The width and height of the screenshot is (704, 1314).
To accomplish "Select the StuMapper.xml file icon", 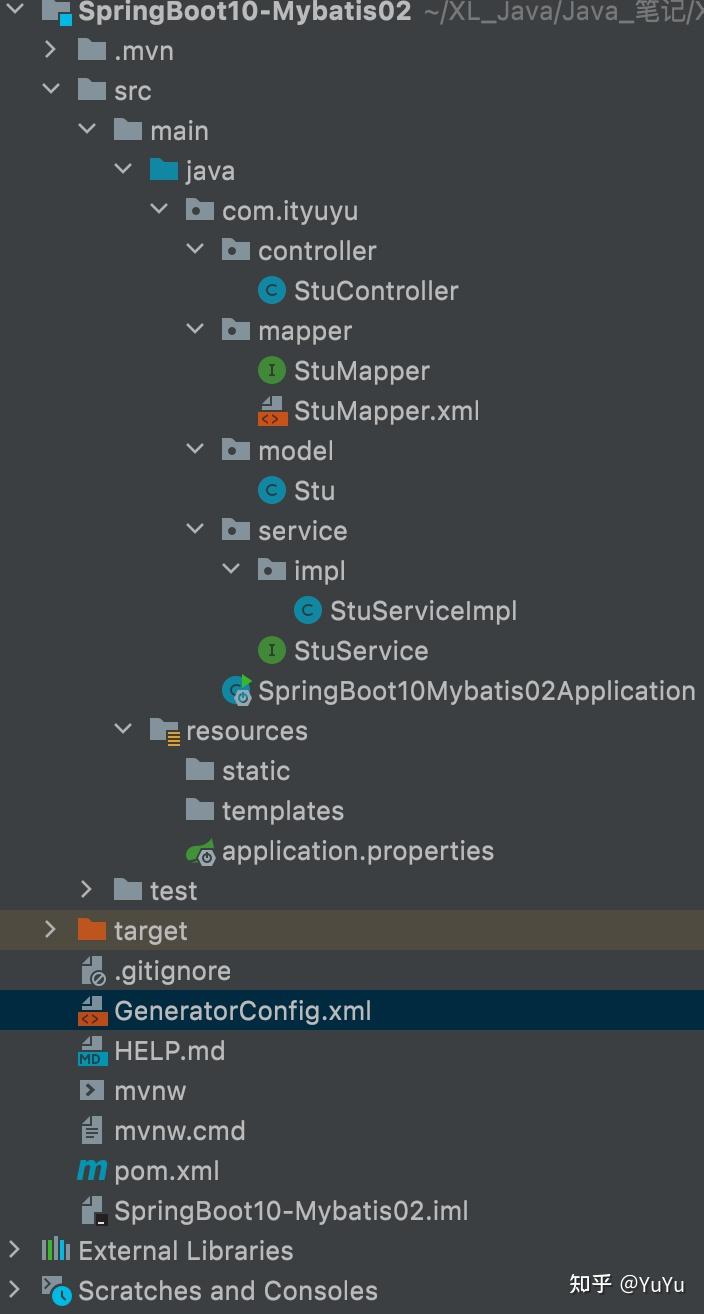I will [271, 410].
